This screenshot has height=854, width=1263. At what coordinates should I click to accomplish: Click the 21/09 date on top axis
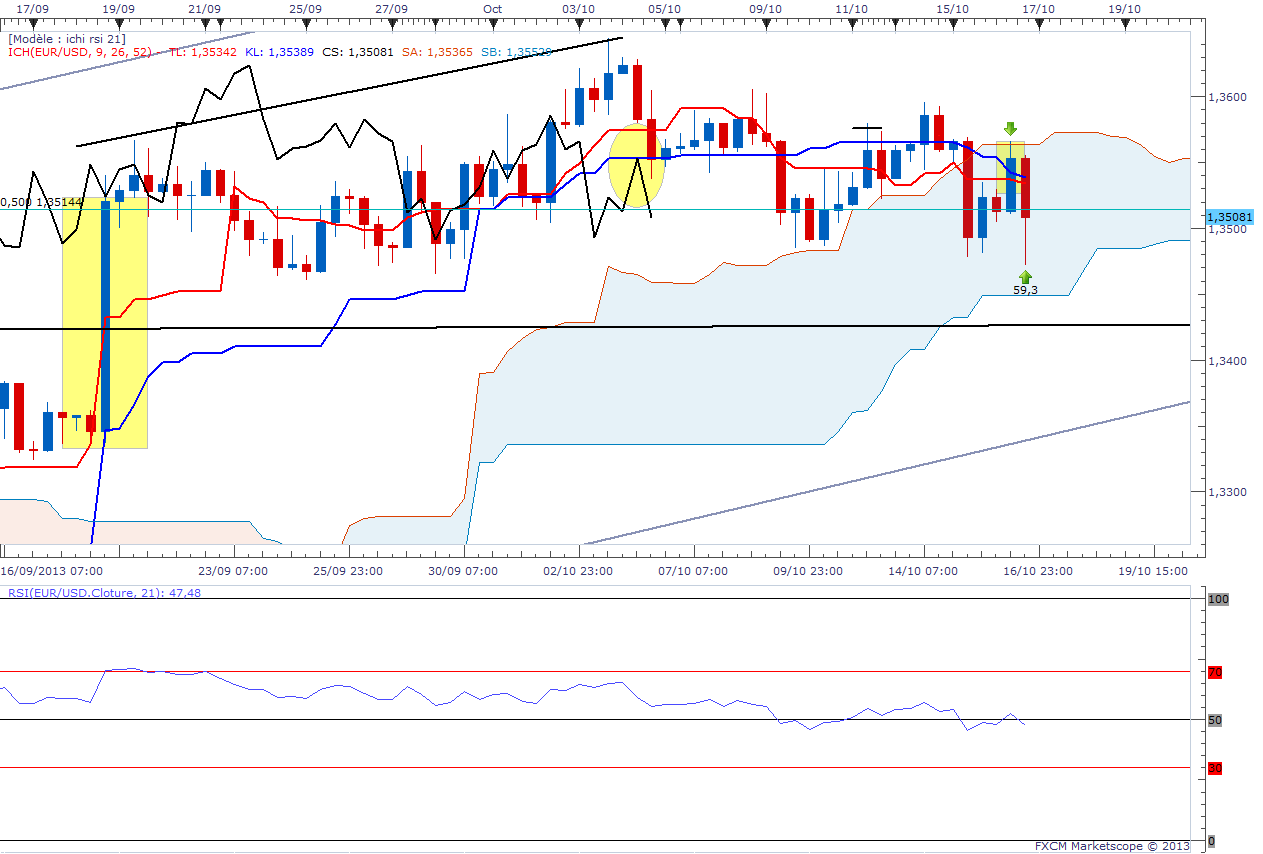point(205,8)
